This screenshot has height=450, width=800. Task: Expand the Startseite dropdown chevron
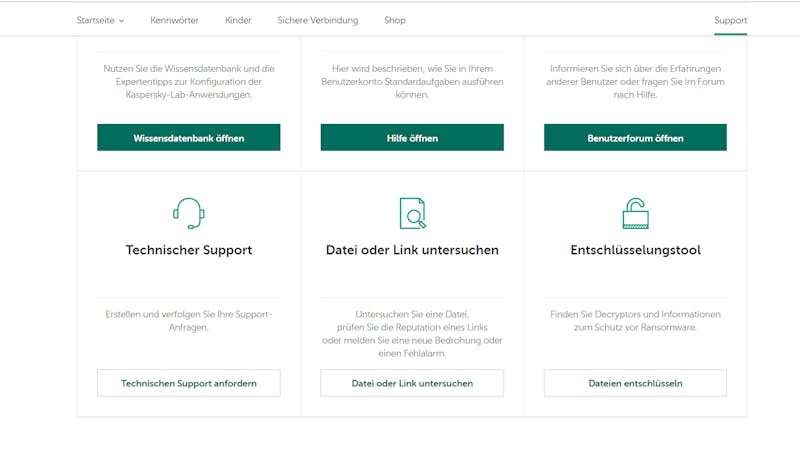[x=122, y=21]
